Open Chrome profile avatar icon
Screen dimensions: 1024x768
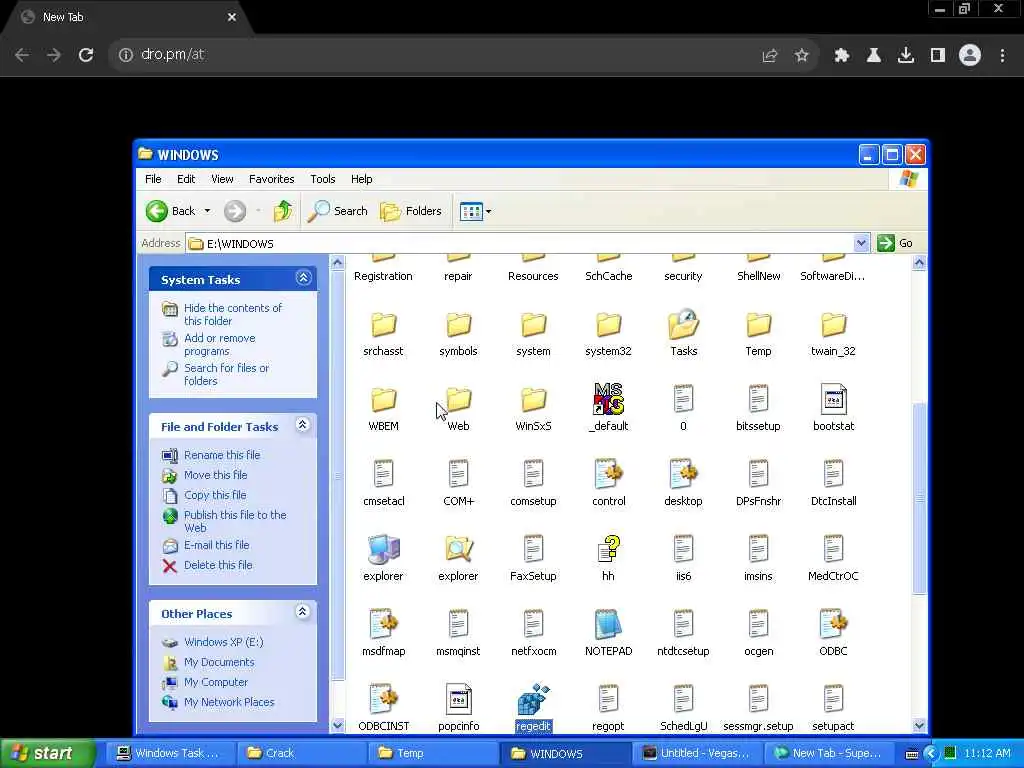click(x=970, y=55)
